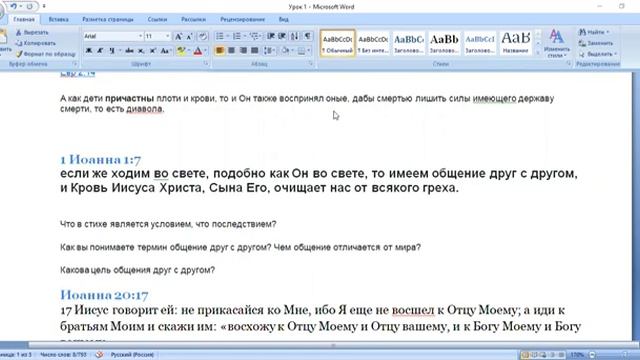This screenshot has width=640, height=360.
Task: Click the Redo/Repeat icon in quick access toolbar
Action: point(29,6)
